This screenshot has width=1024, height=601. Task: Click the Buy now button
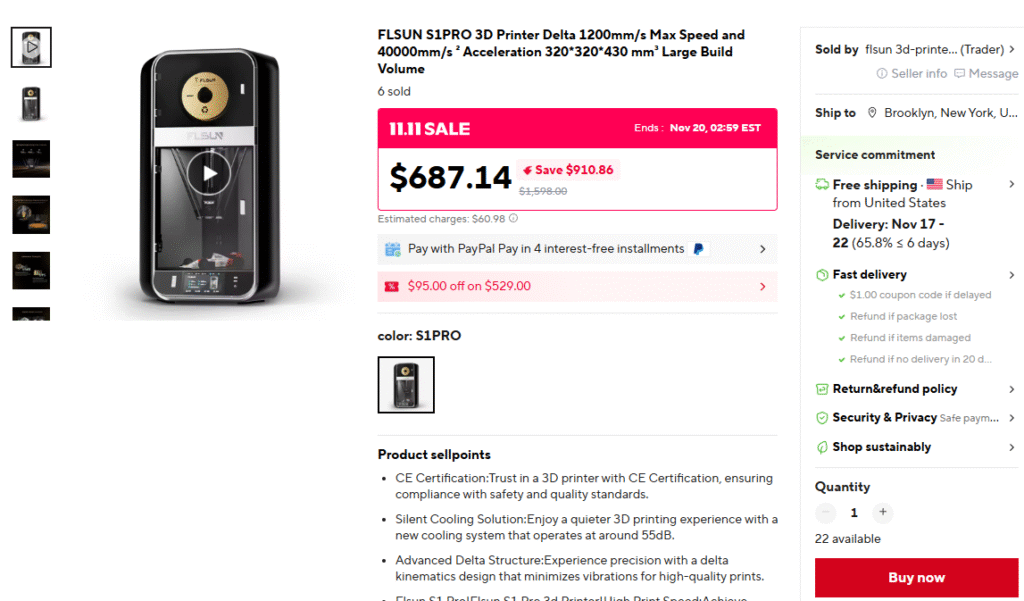(x=916, y=578)
